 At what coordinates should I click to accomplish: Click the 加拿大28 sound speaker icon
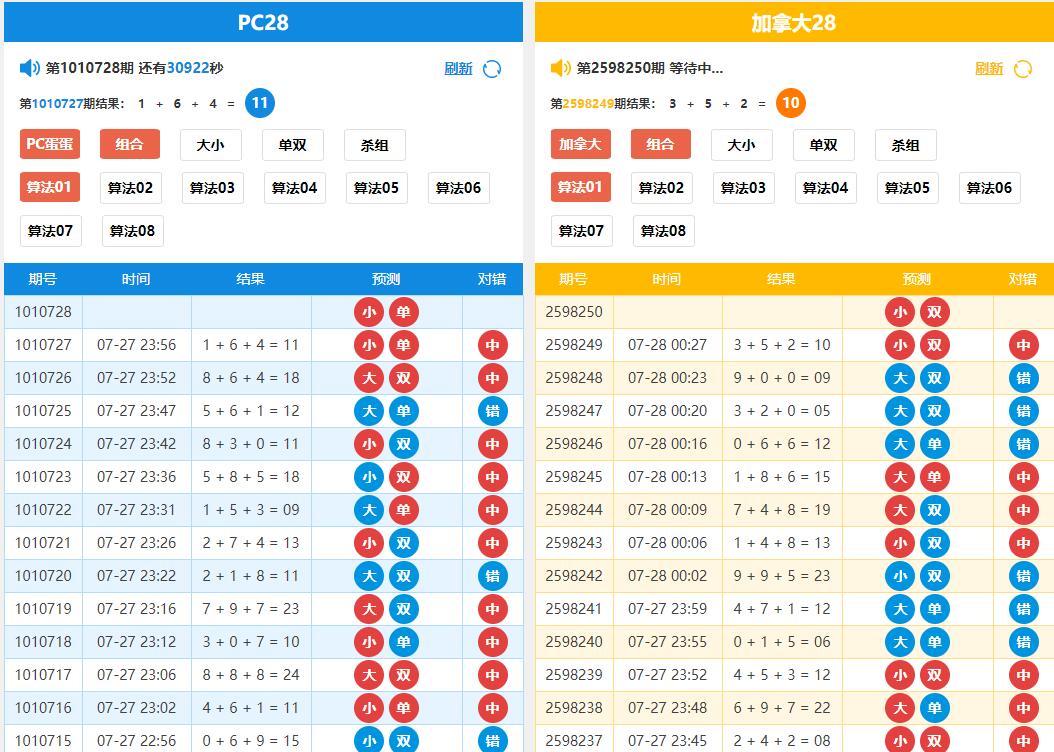point(561,68)
